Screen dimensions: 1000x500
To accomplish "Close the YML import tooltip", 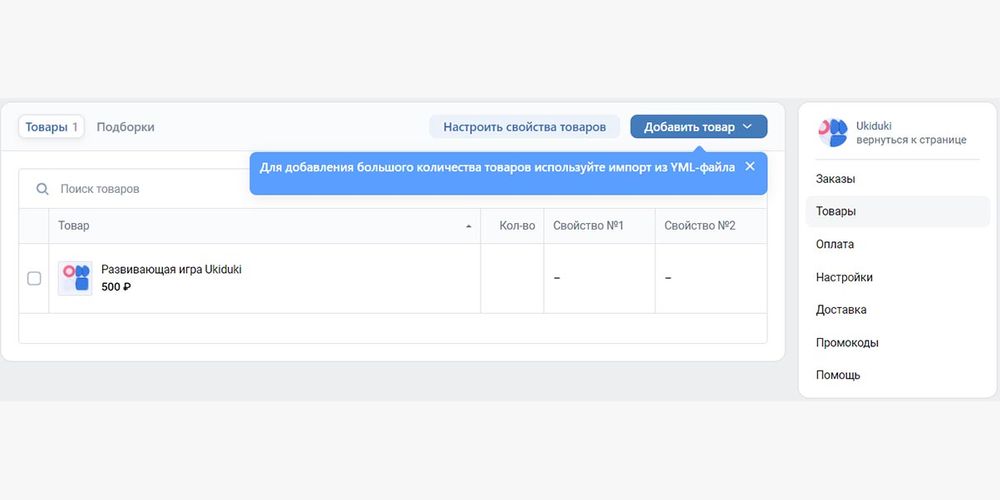I will coord(750,167).
